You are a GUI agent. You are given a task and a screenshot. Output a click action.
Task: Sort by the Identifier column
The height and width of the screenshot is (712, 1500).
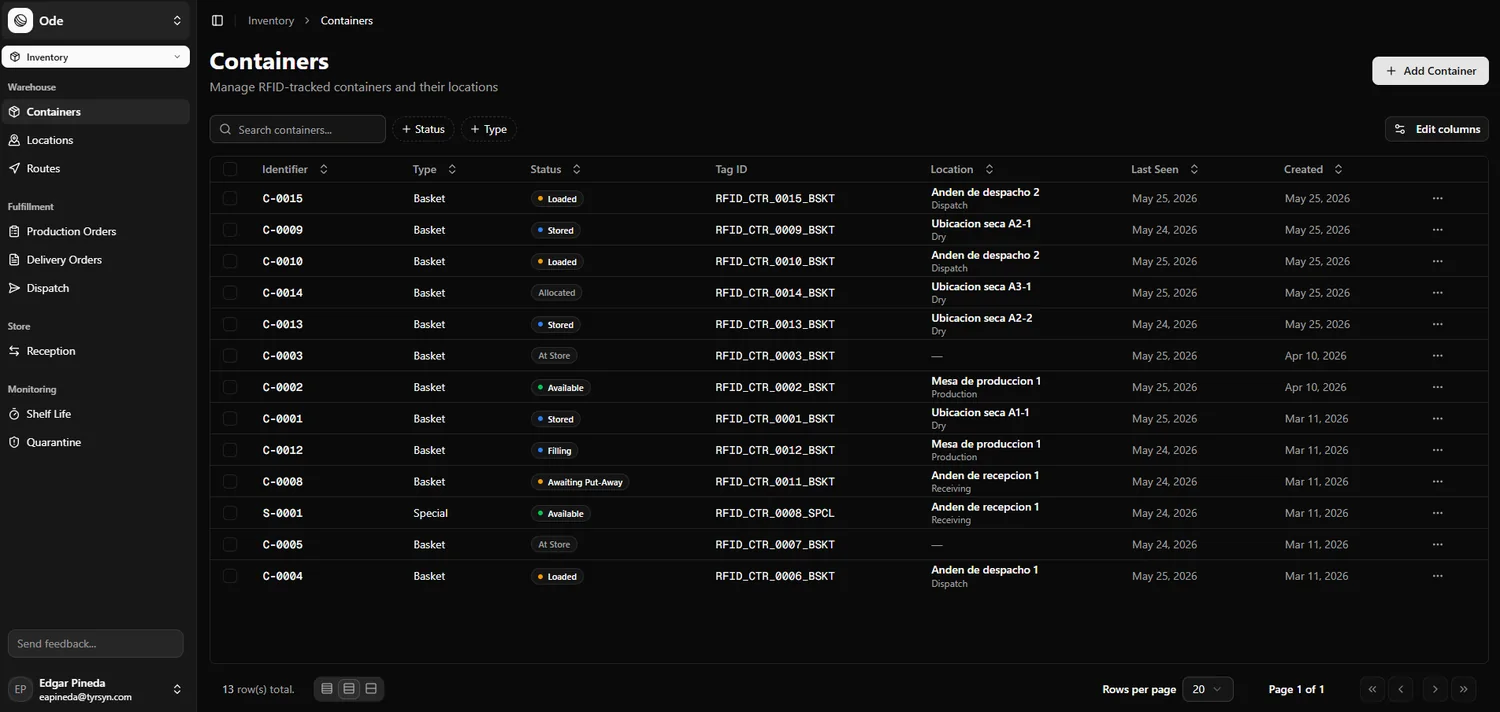pos(295,169)
